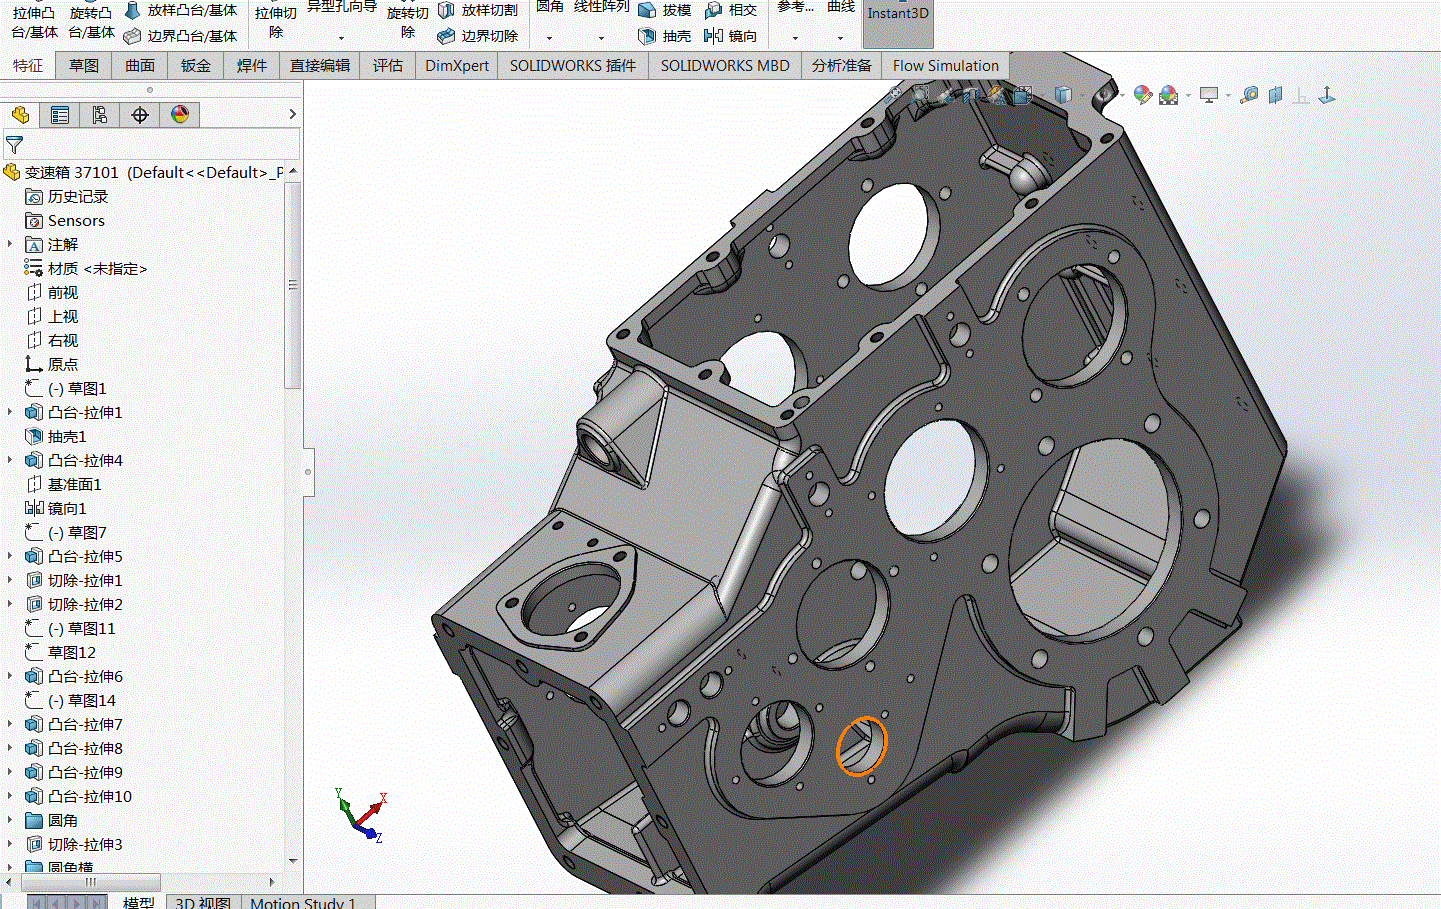
Task: Open the PropertyManager panel tab
Action: tap(60, 115)
